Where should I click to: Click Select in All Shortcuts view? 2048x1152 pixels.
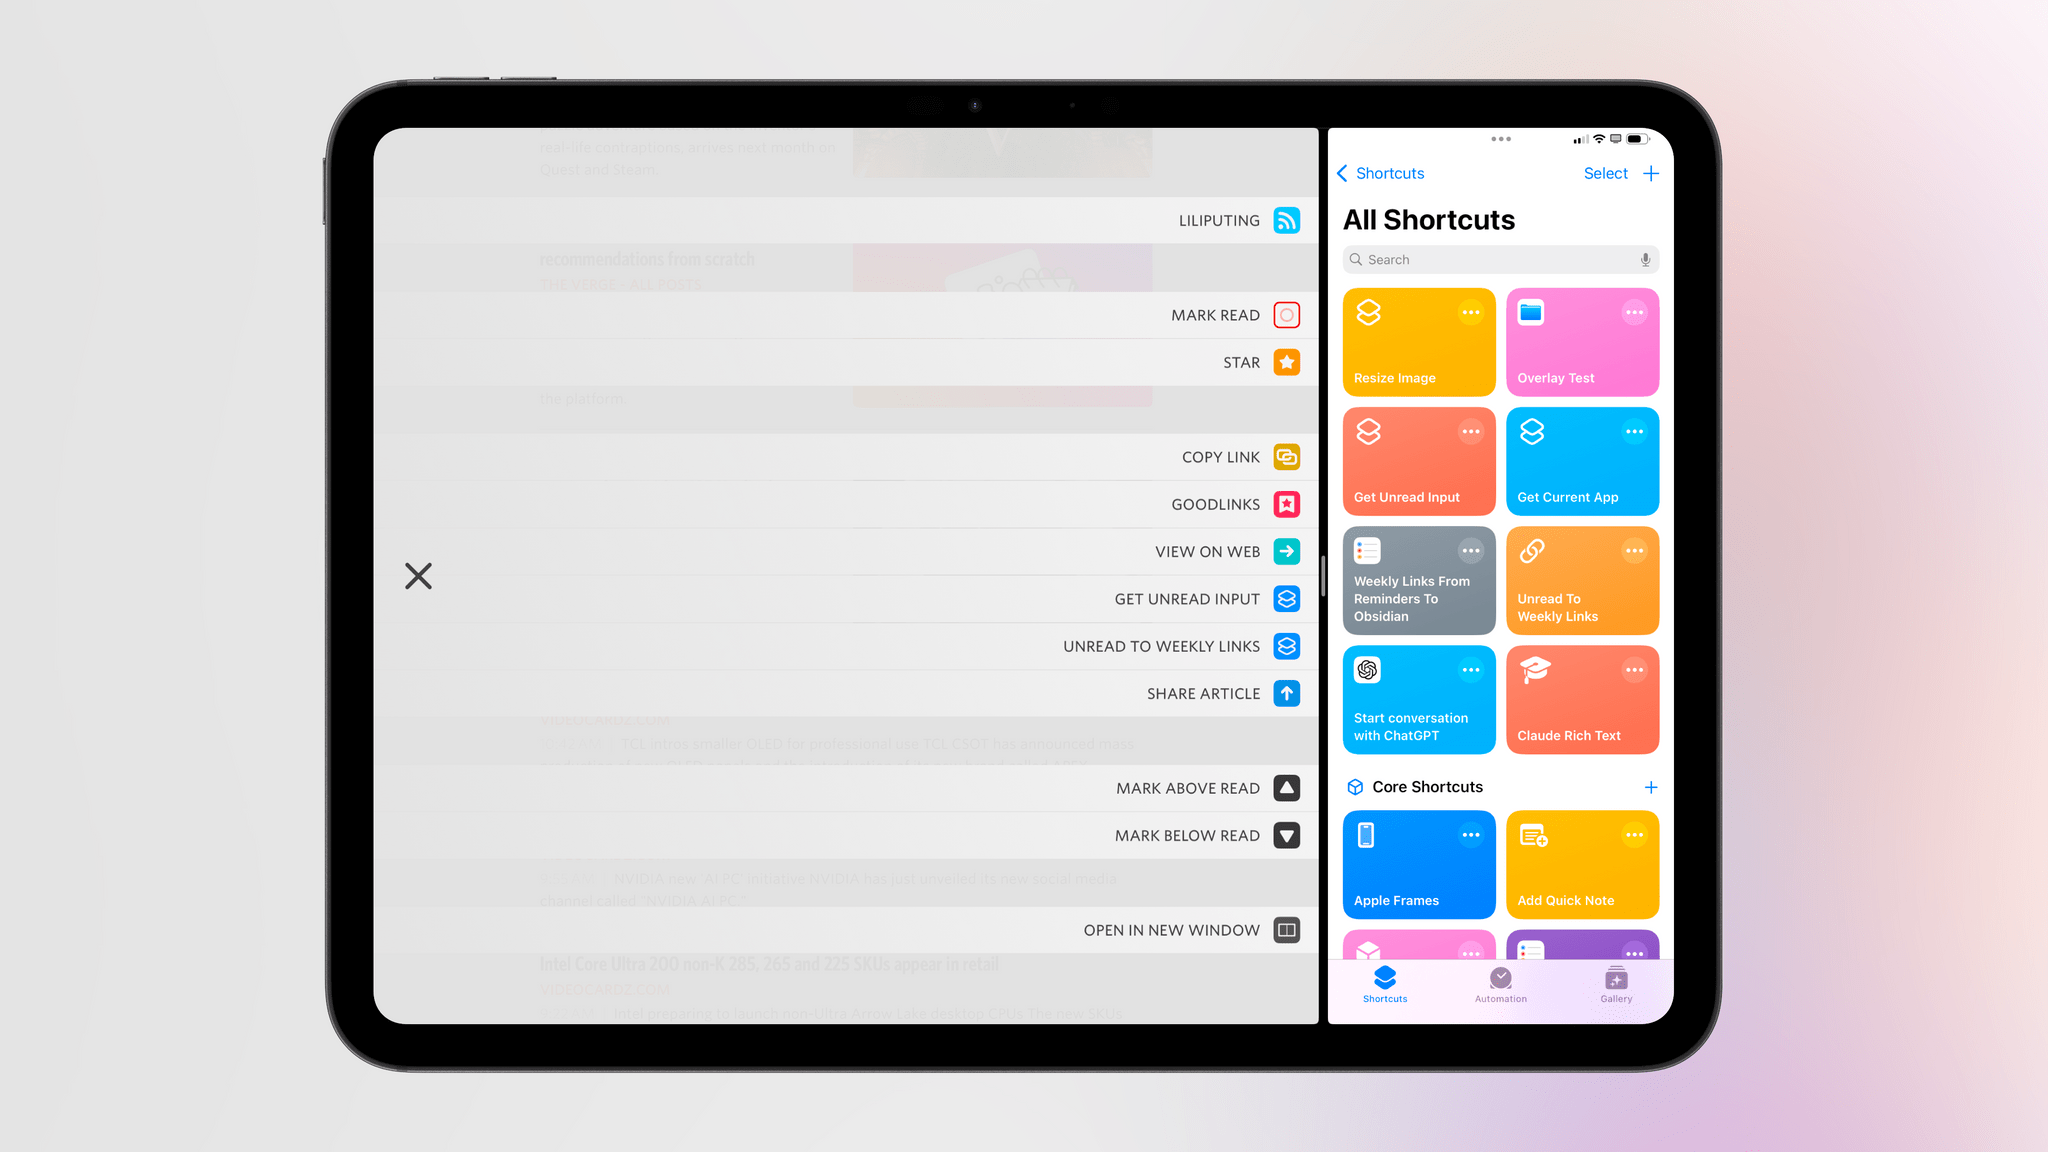point(1605,173)
